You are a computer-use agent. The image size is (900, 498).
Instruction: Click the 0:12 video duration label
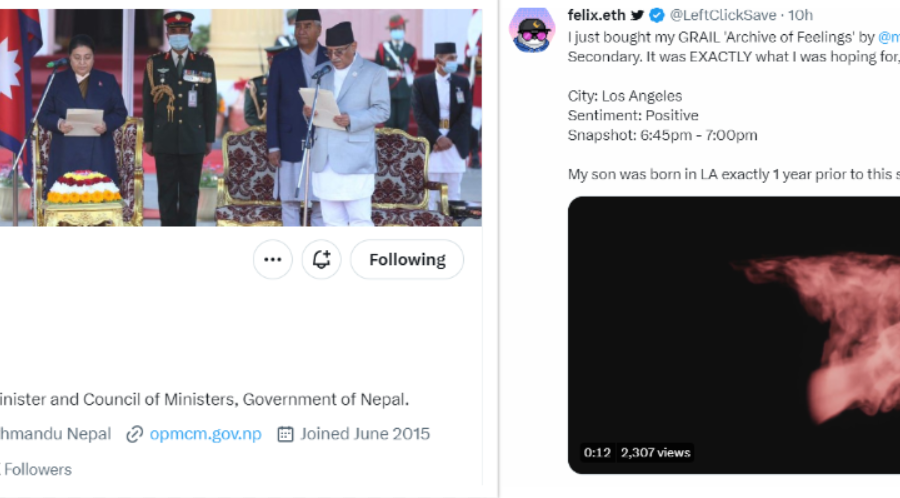point(597,452)
